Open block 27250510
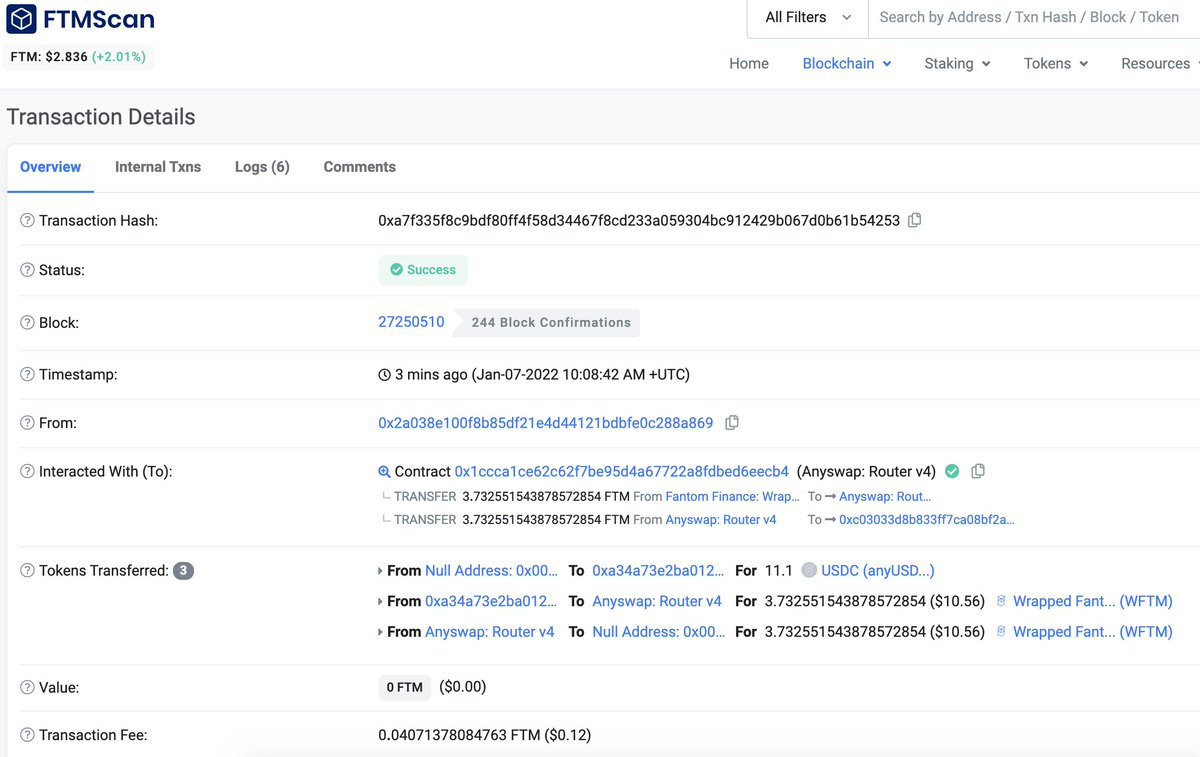This screenshot has height=757, width=1200. 411,322
